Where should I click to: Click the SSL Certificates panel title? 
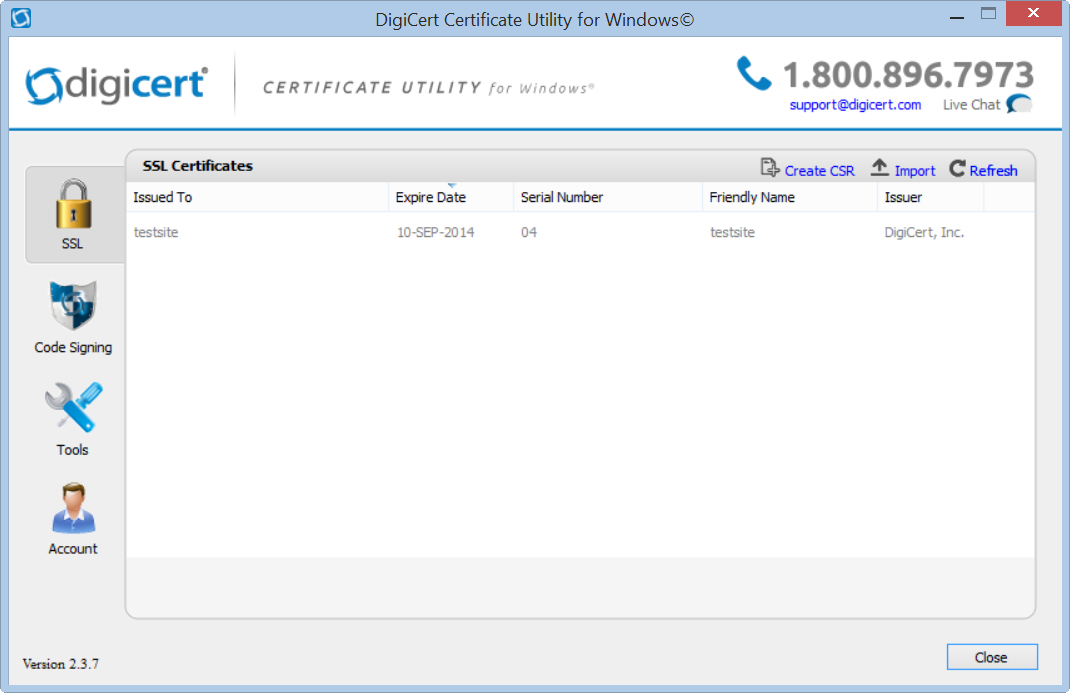click(x=197, y=166)
